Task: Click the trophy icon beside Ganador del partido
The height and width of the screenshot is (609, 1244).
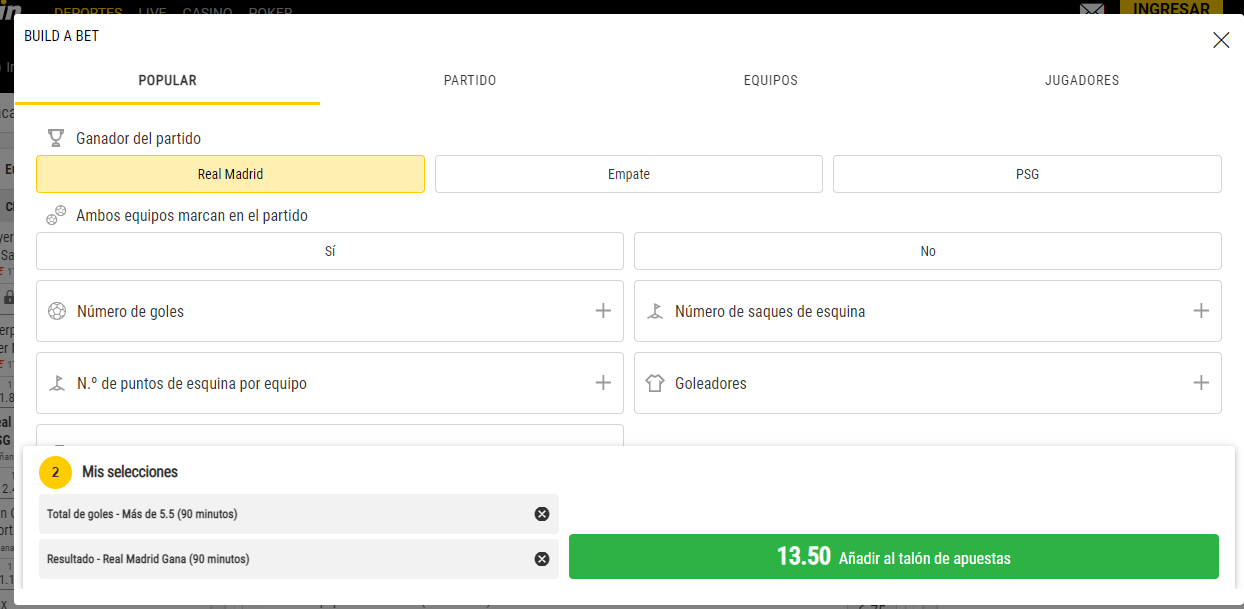Action: point(56,138)
